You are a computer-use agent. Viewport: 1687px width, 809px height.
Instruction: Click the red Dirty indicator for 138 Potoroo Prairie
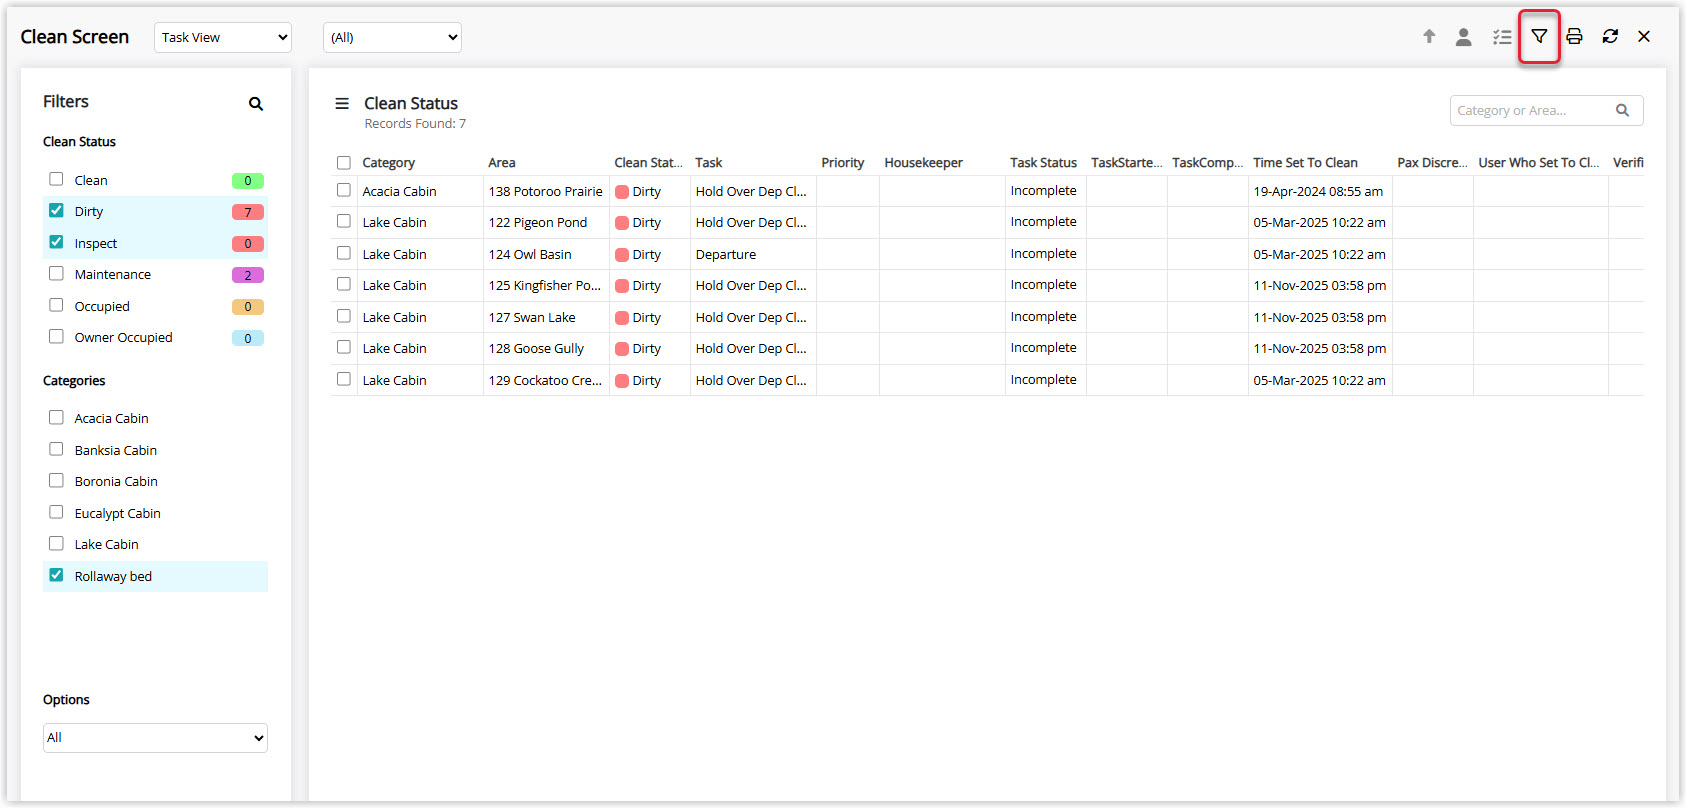622,192
